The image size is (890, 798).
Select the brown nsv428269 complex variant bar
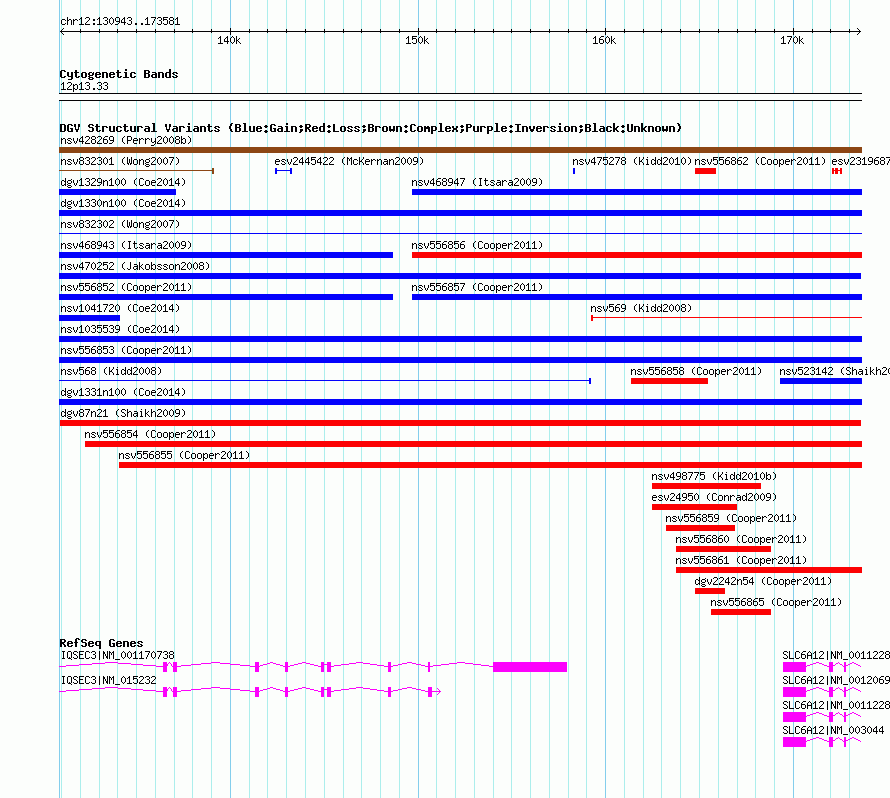pyautogui.click(x=460, y=150)
